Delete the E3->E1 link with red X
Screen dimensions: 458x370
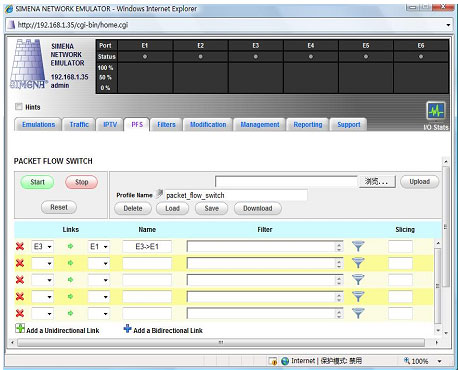click(20, 246)
